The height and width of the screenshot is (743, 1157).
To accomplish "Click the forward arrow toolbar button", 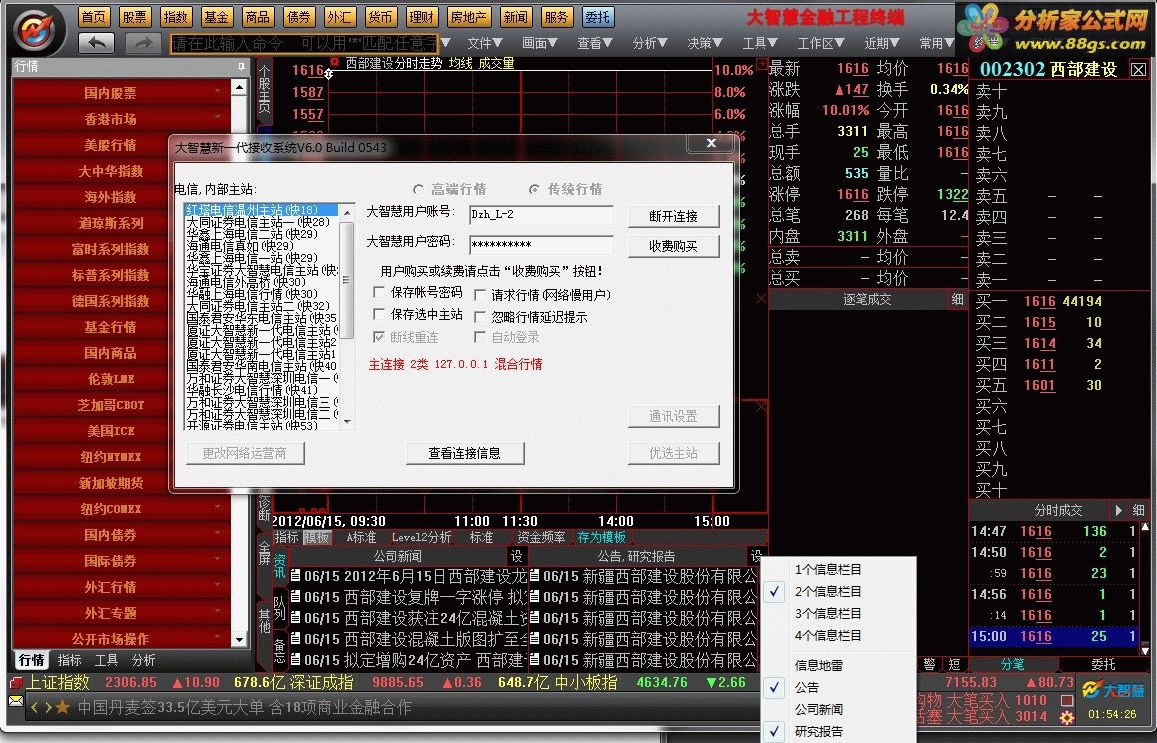I will 143,43.
